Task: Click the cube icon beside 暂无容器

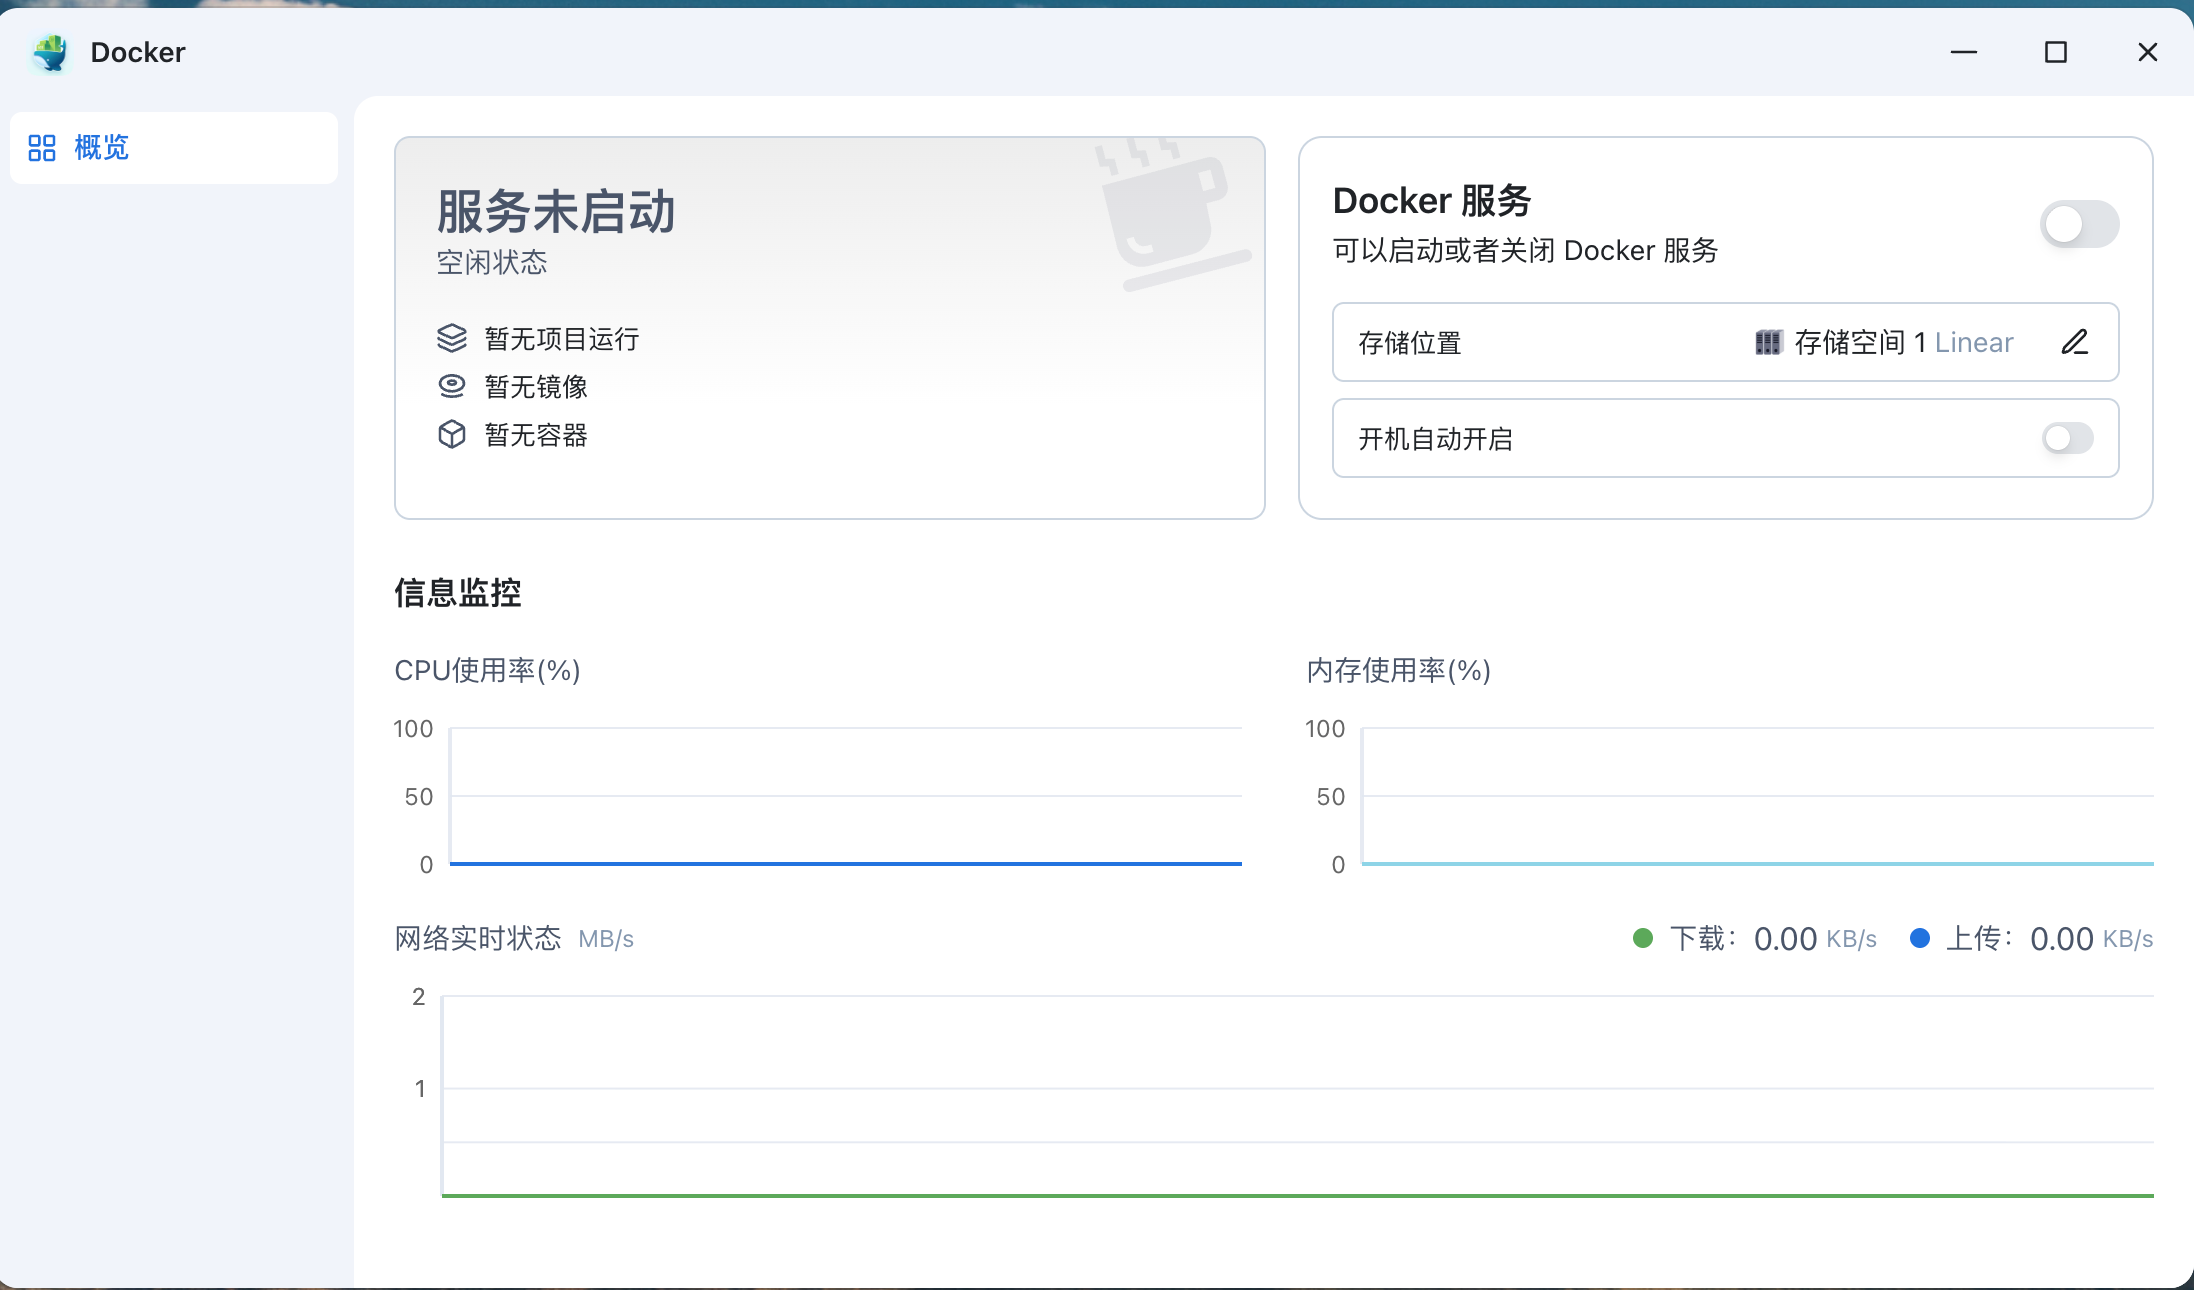Action: (452, 434)
